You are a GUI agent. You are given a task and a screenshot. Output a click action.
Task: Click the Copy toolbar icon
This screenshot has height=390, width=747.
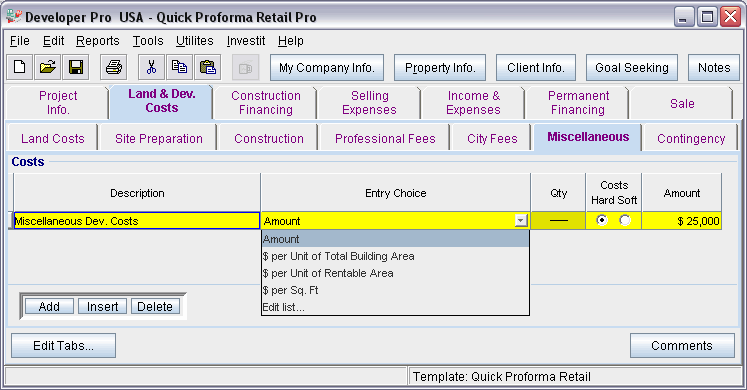[x=180, y=67]
